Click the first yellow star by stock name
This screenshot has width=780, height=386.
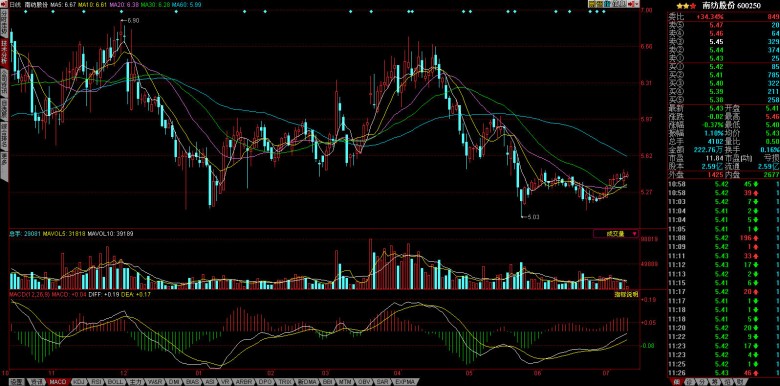(x=679, y=5)
